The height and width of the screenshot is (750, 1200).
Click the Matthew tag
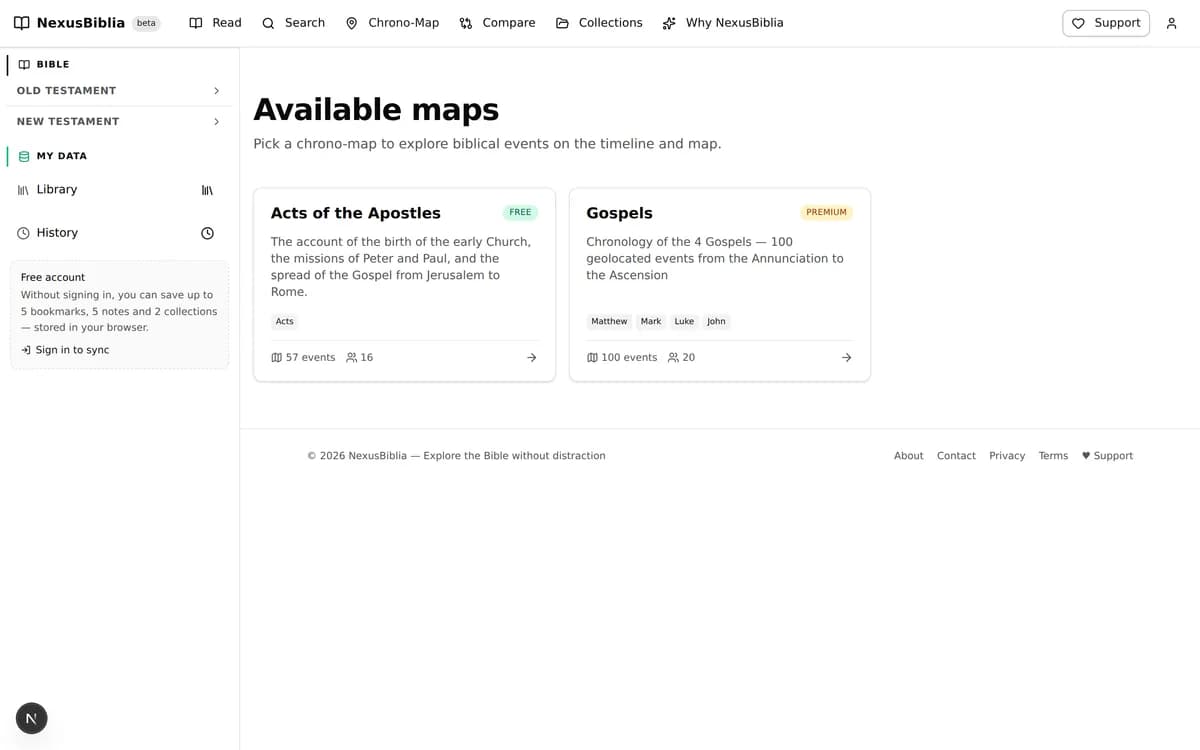click(x=609, y=322)
